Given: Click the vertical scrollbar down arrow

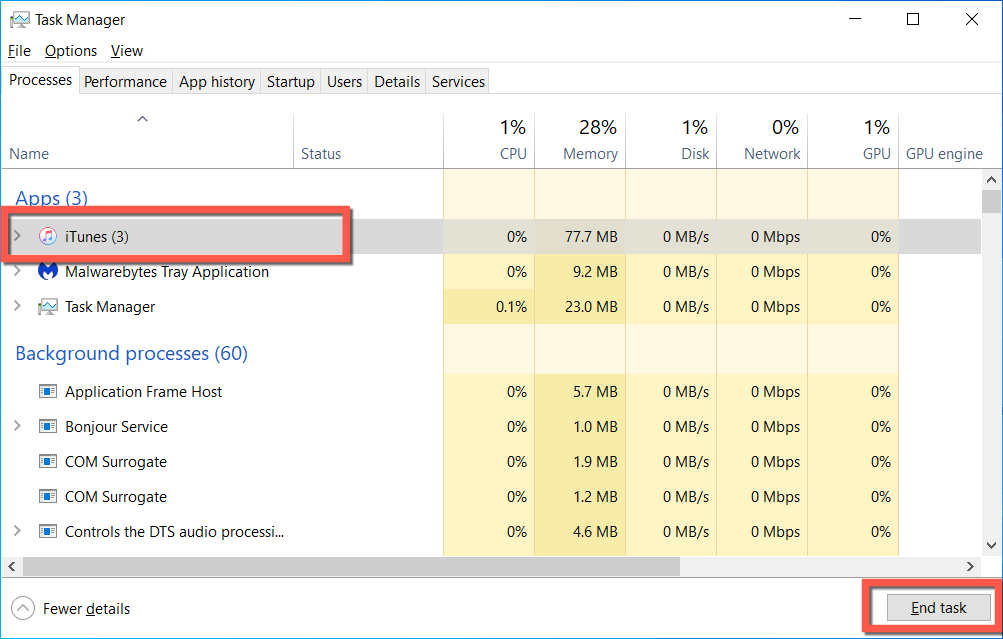Looking at the screenshot, I should [991, 545].
